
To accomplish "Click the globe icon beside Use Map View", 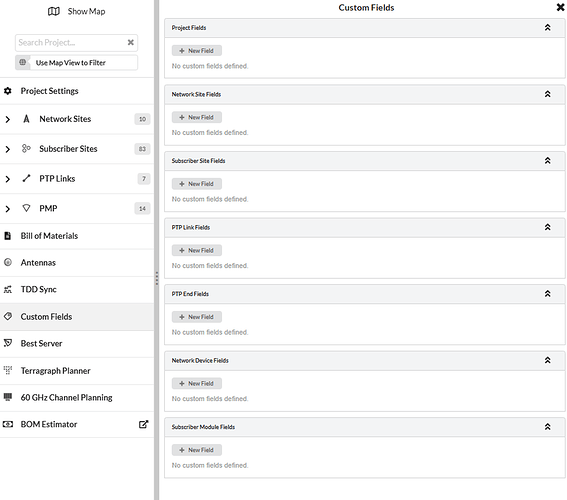I will click(x=22, y=62).
